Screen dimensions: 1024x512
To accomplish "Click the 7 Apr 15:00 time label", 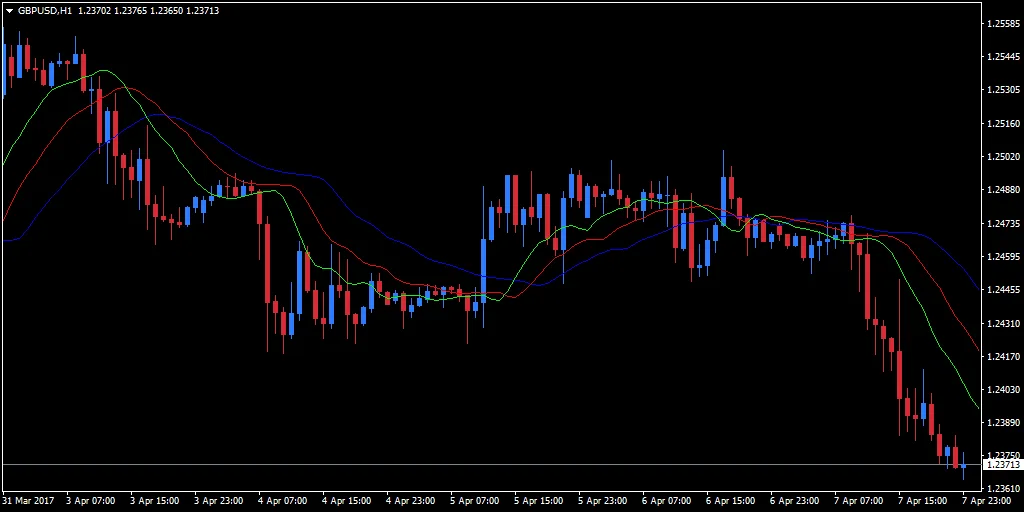I will [x=923, y=501].
